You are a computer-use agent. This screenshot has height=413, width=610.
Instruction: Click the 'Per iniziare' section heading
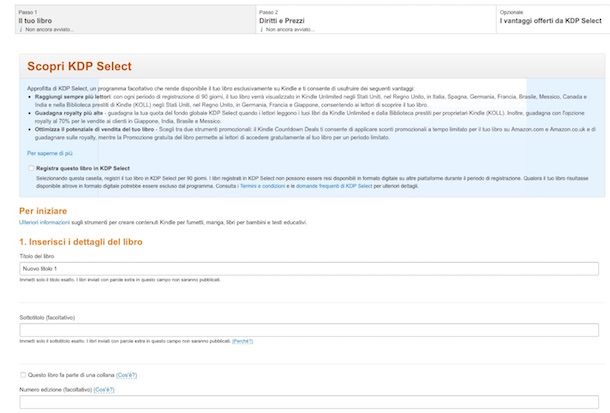pyautogui.click(x=43, y=210)
